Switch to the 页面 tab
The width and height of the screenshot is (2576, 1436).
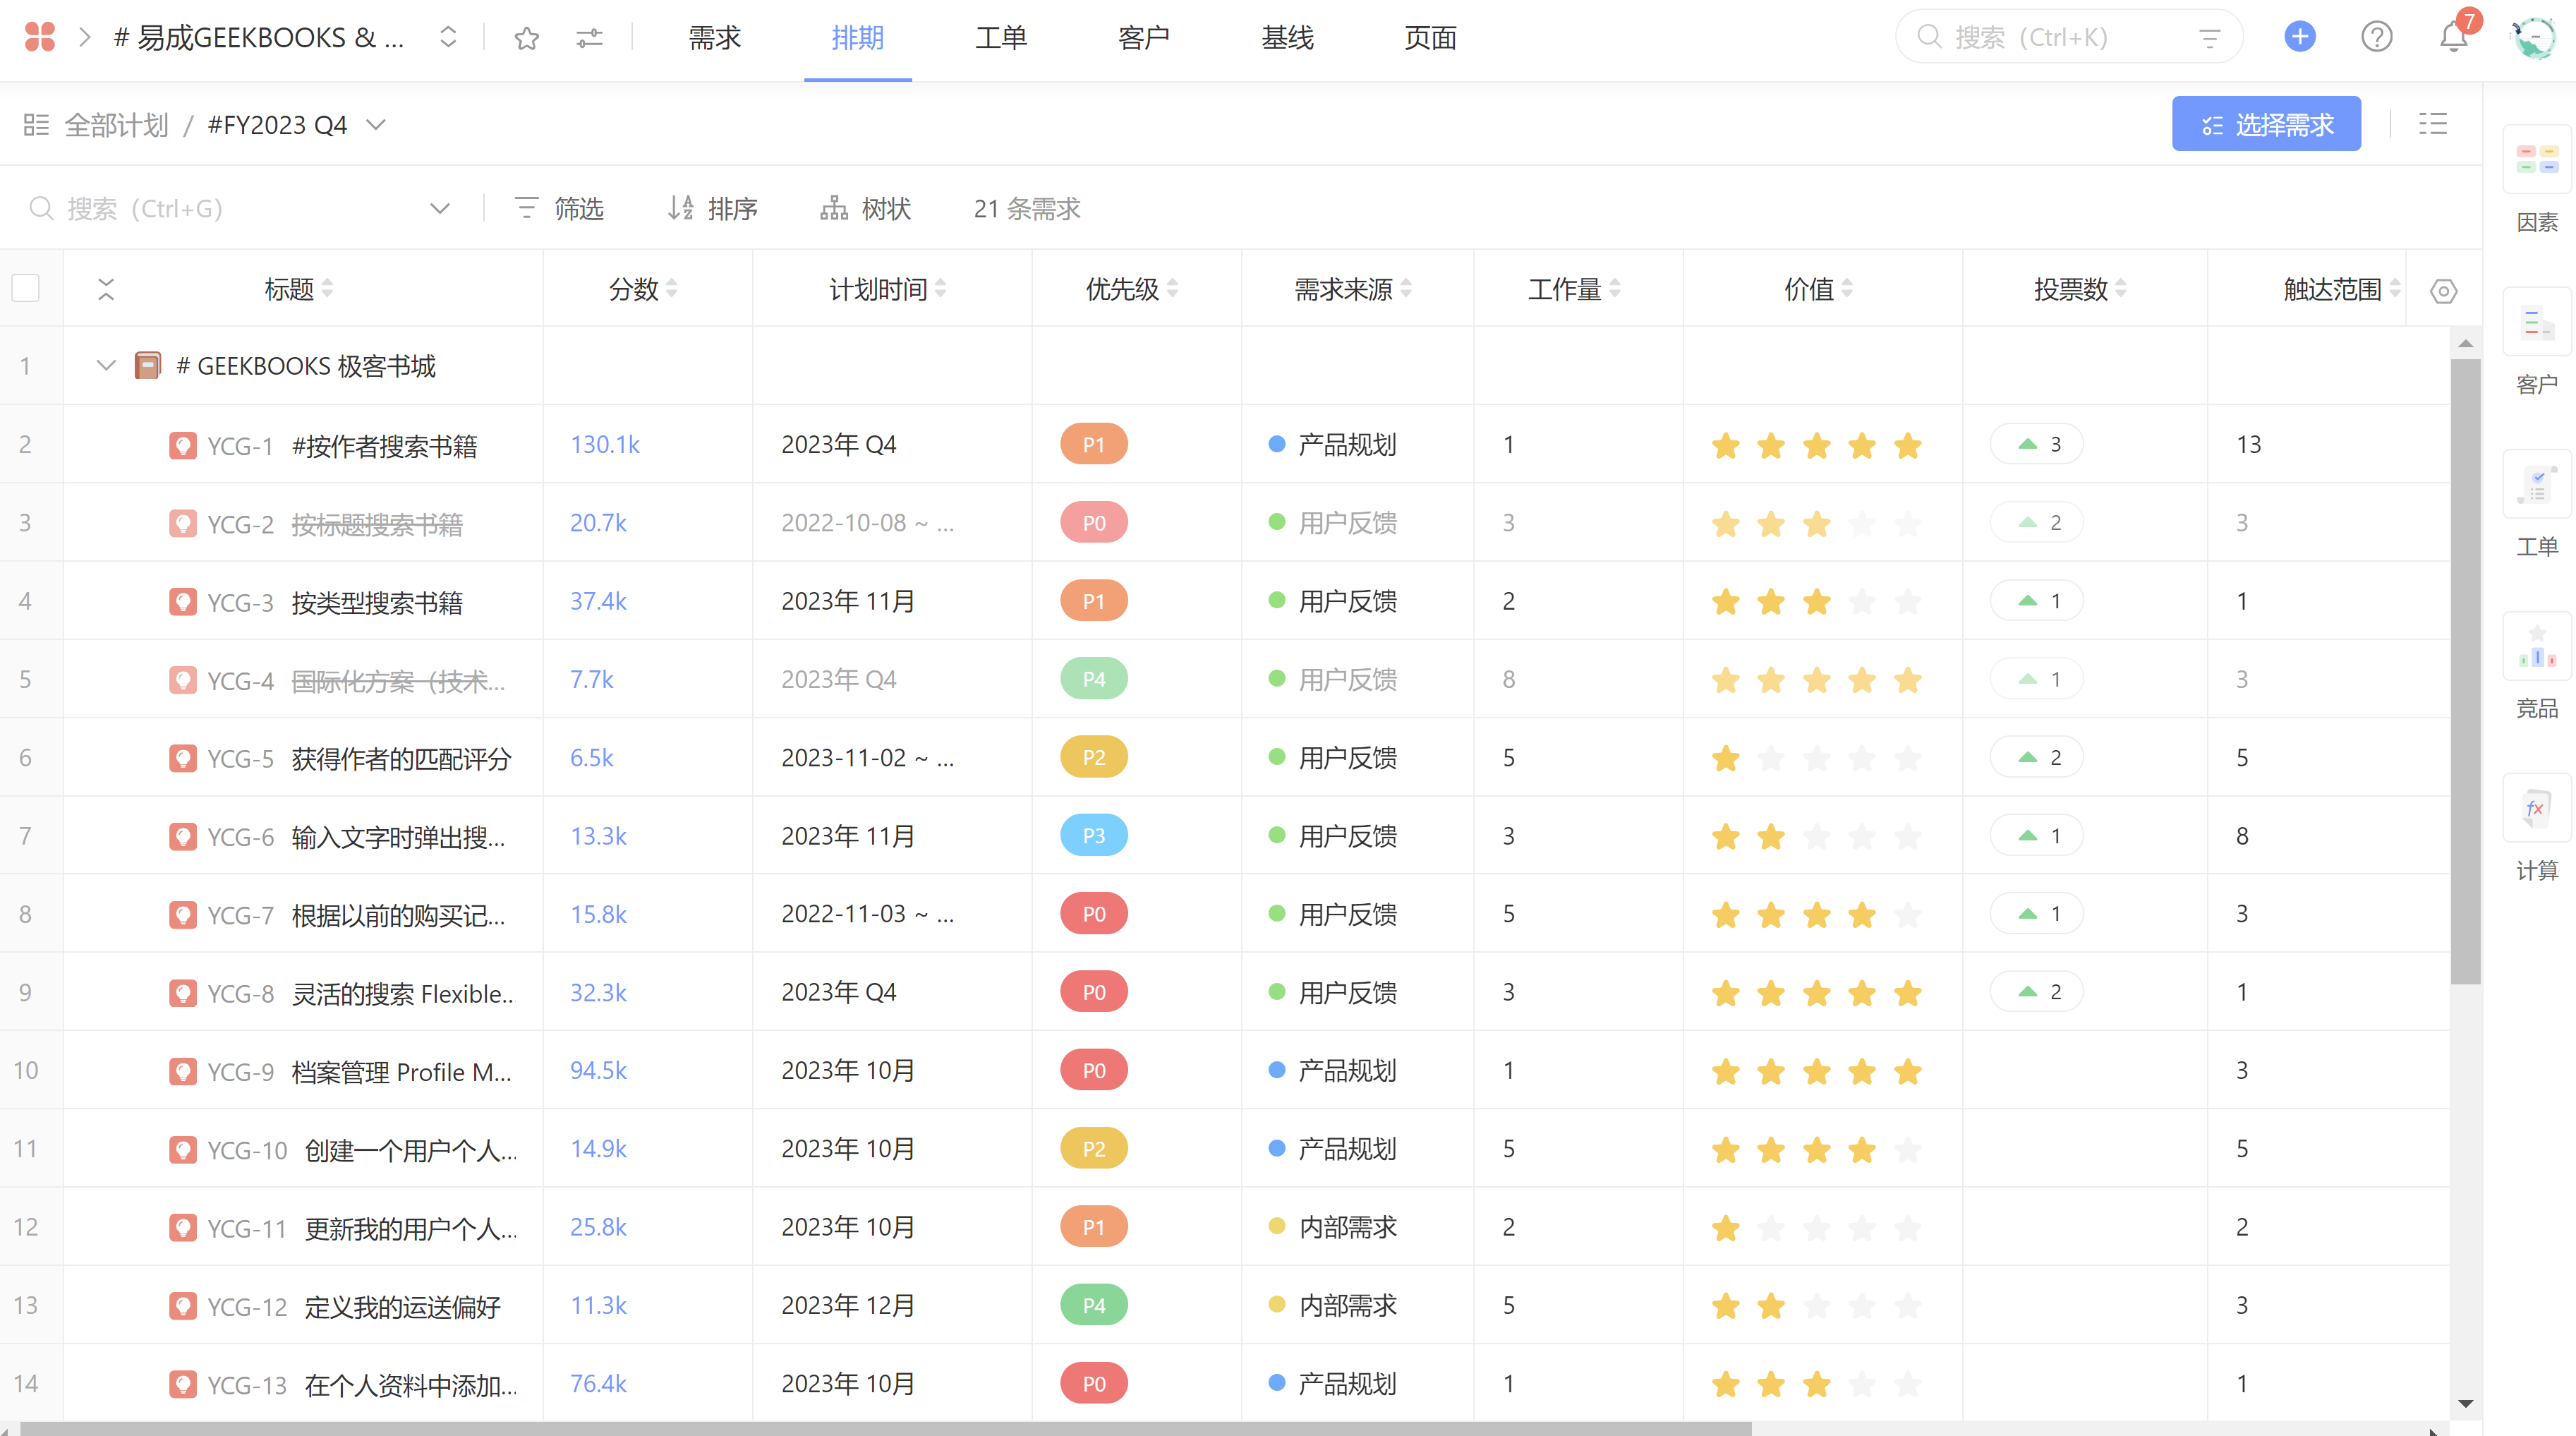coord(1430,38)
